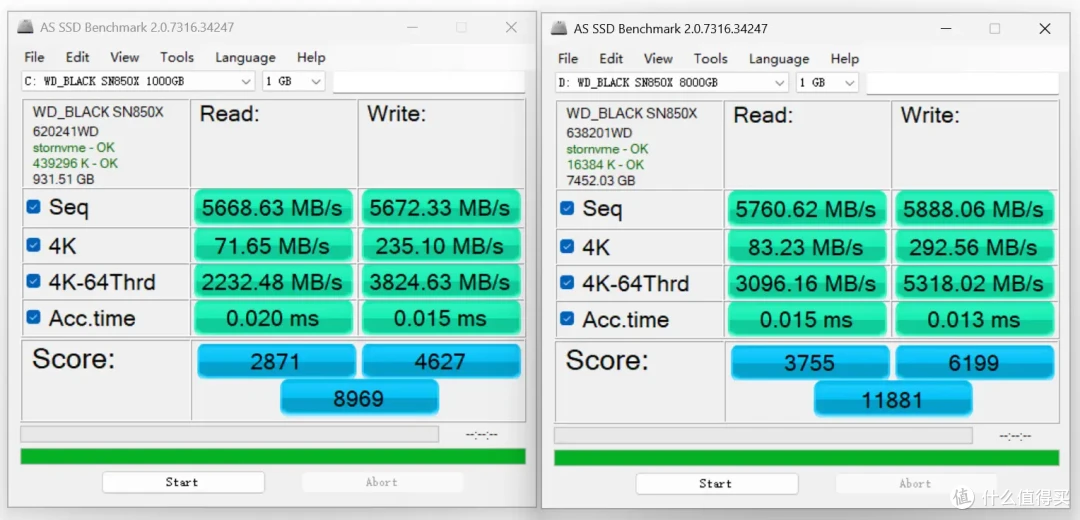1080x520 pixels.
Task: Open 1 GB size dropdown in right window
Action: 827,83
